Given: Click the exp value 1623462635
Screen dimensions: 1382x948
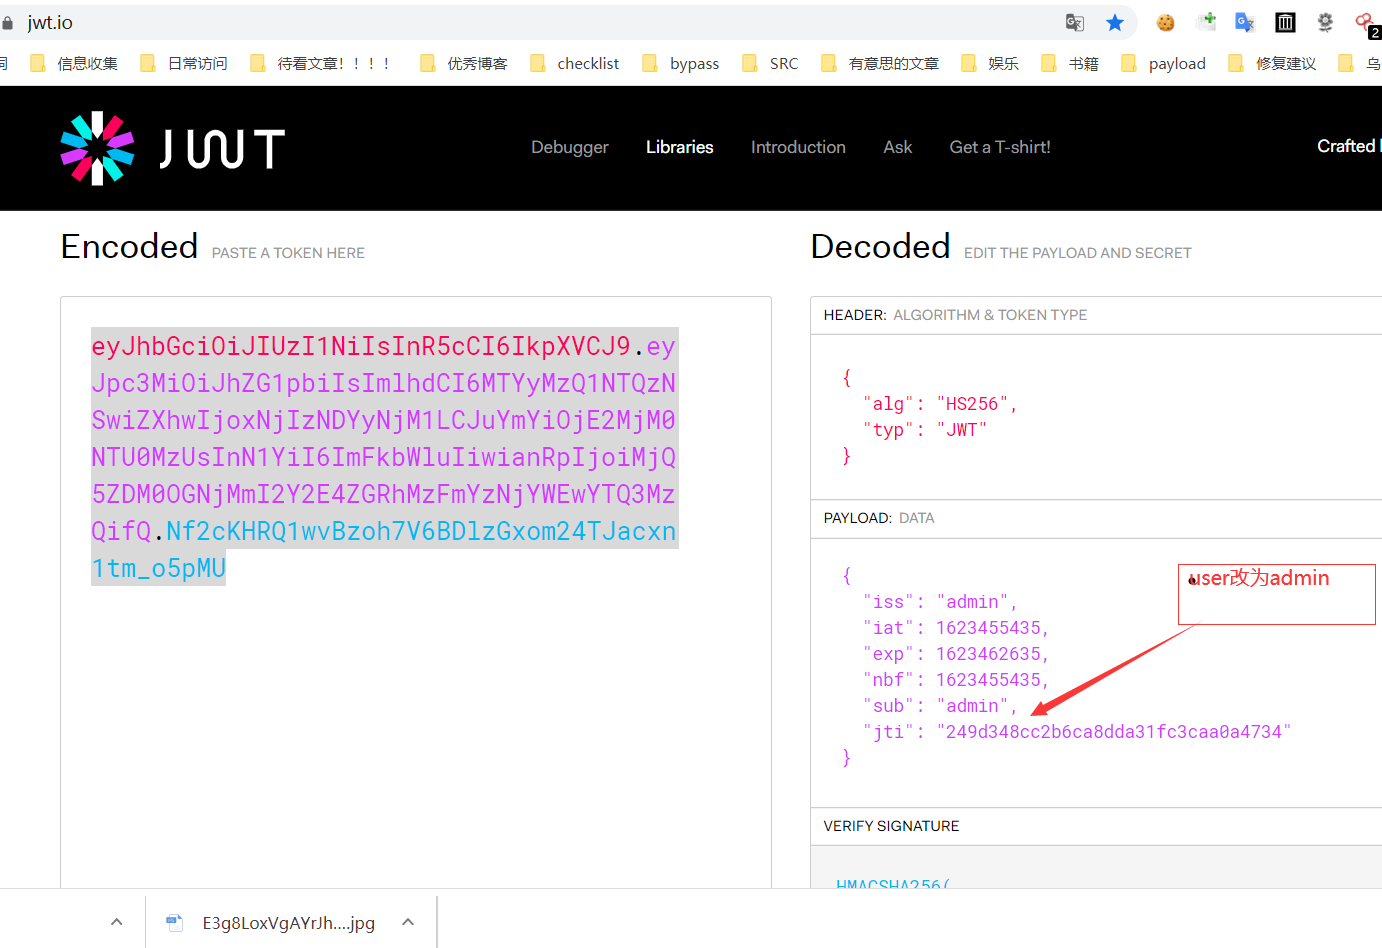Looking at the screenshot, I should [988, 654].
